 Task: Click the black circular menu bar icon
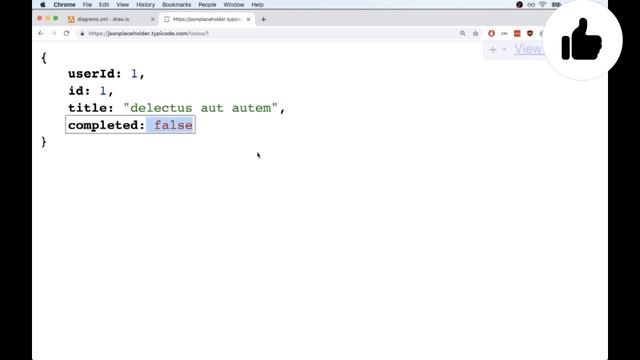pos(519,4)
